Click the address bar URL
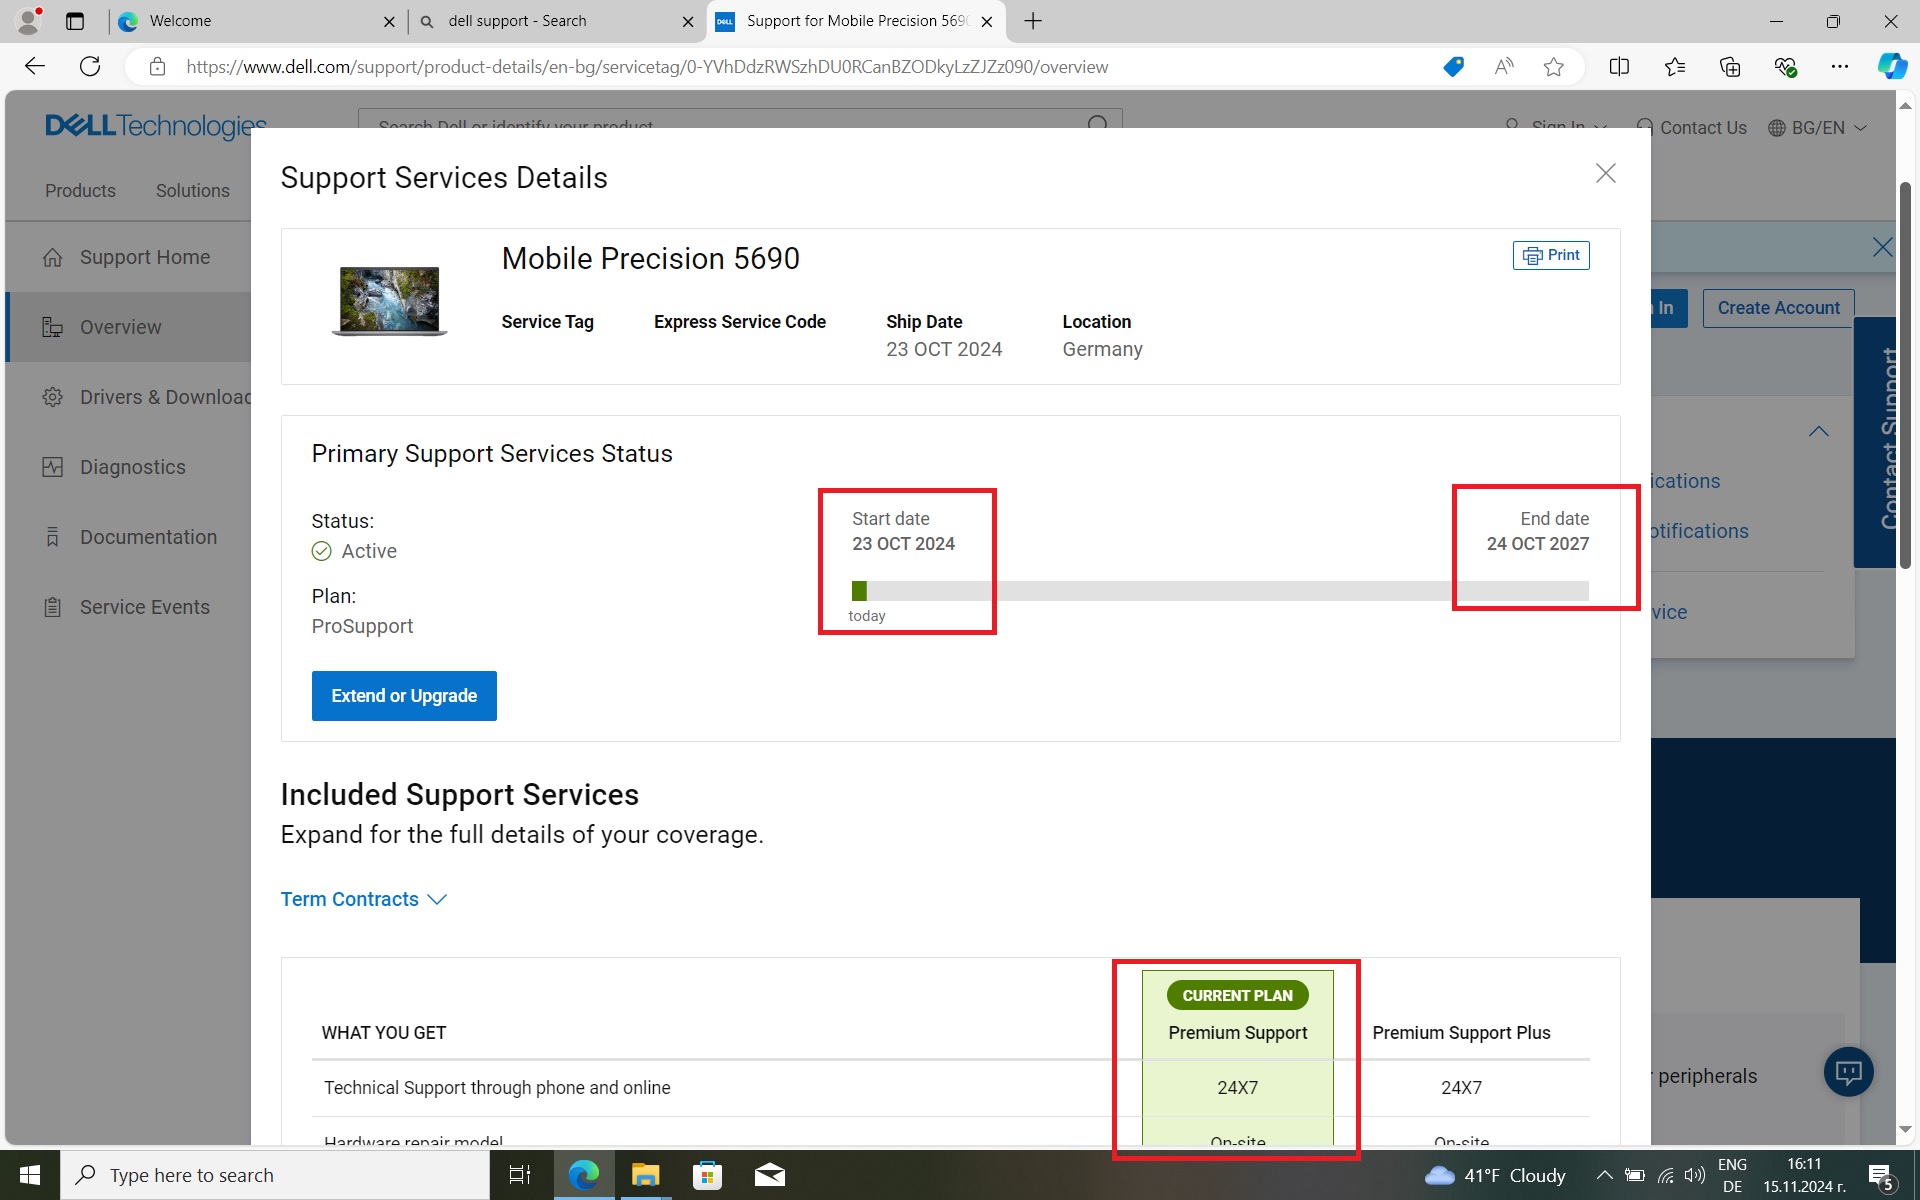The image size is (1920, 1200). [x=647, y=67]
